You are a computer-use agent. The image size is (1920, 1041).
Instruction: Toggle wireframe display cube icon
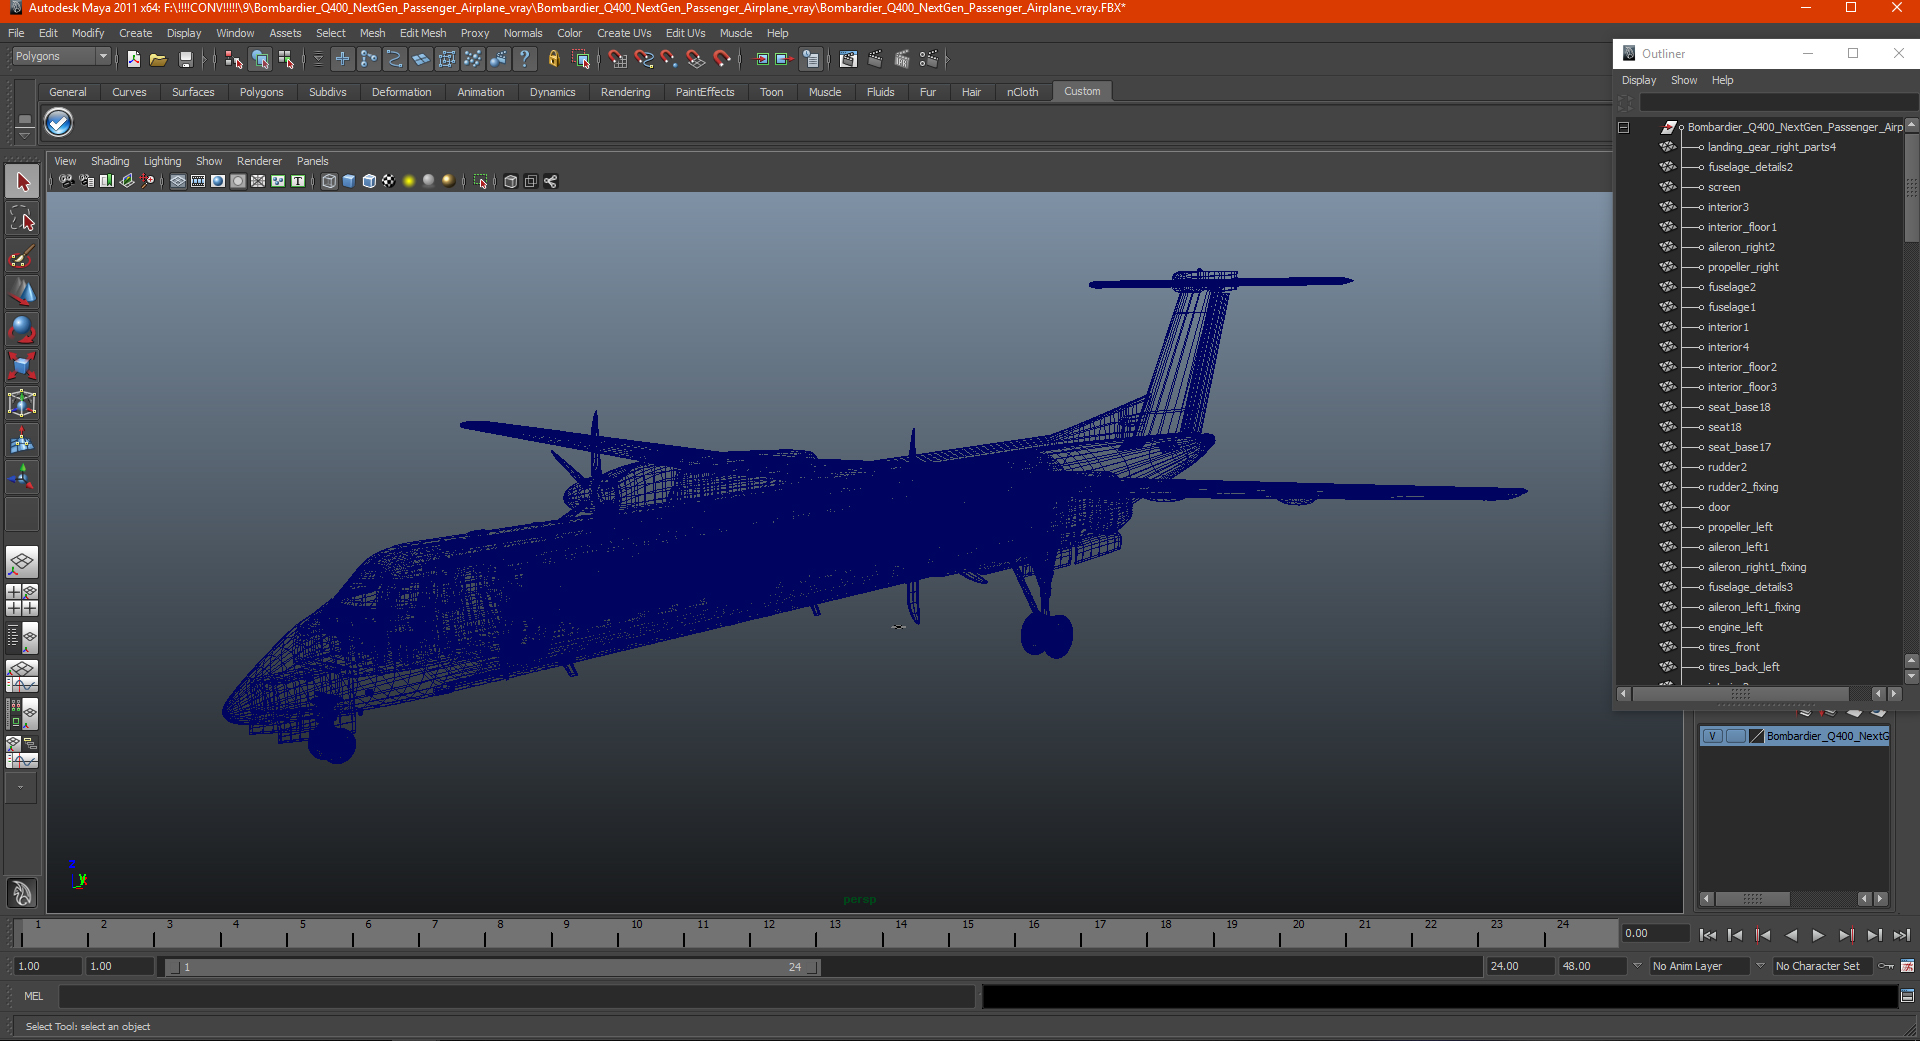click(x=329, y=181)
